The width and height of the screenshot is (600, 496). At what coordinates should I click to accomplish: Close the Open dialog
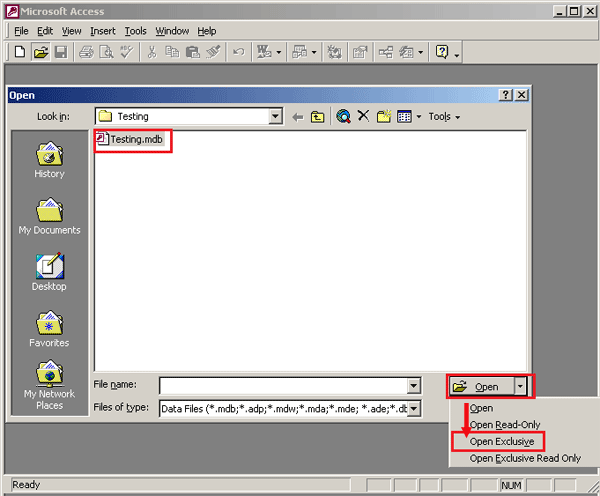521,95
